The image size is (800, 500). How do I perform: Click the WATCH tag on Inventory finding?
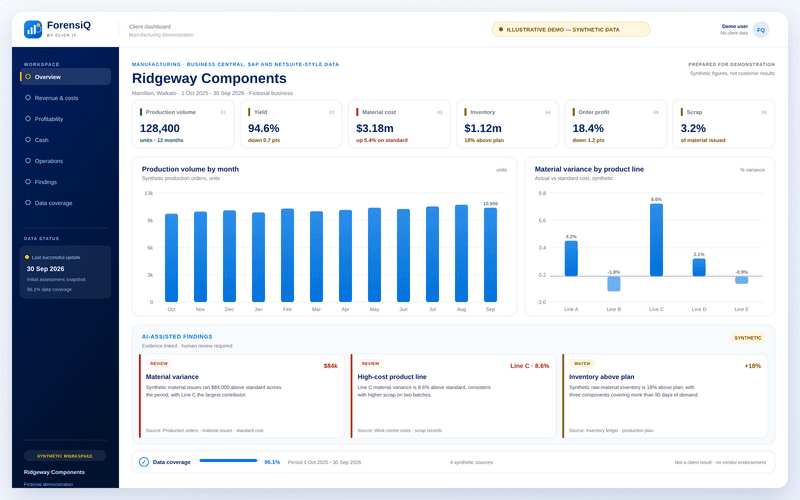pos(582,364)
